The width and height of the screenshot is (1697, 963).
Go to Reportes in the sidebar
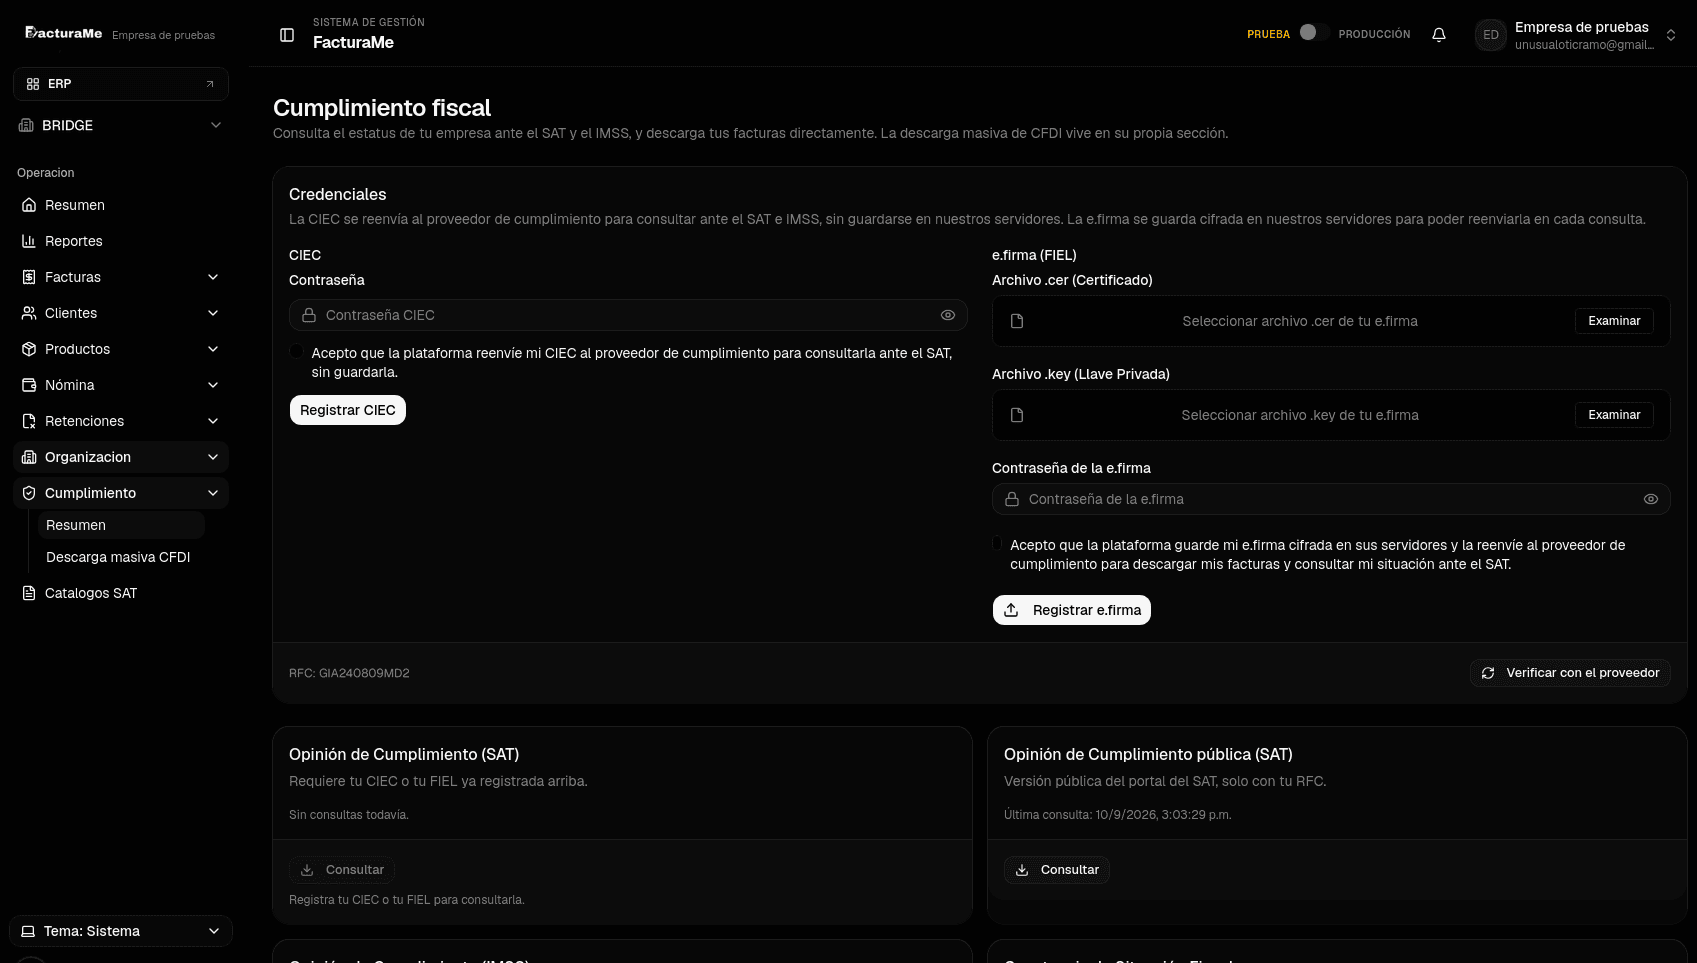pyautogui.click(x=121, y=241)
